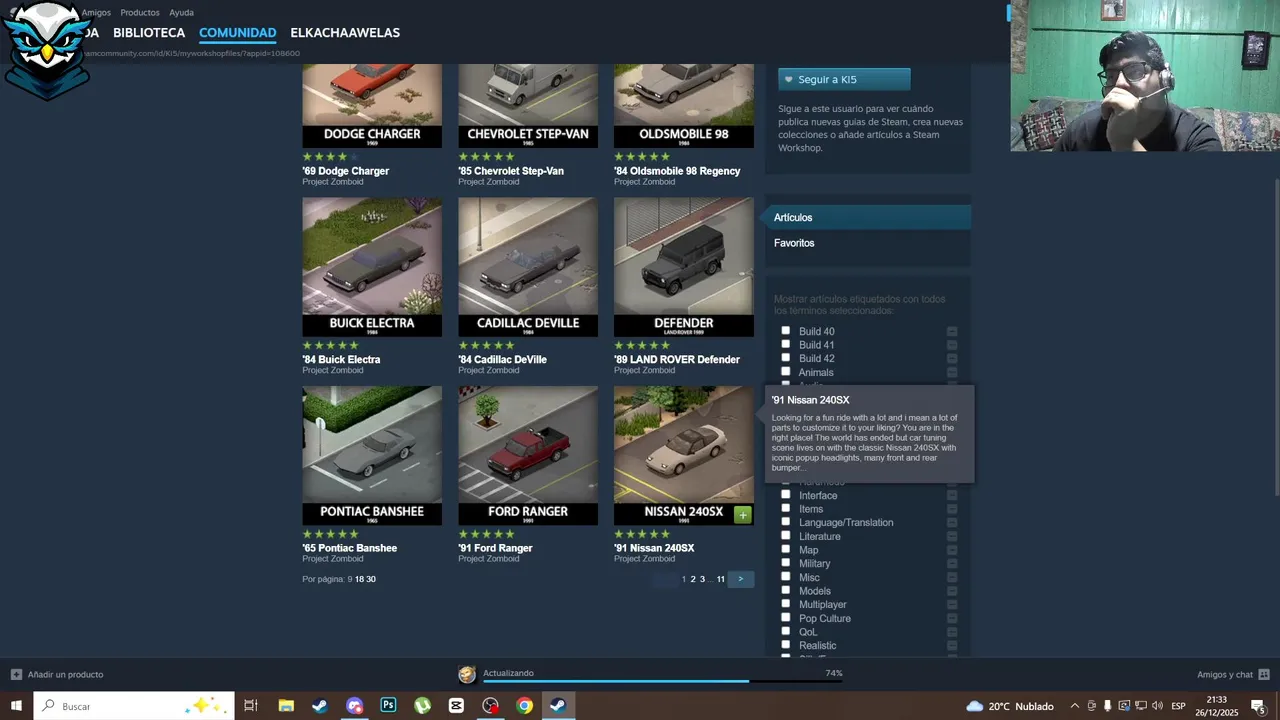This screenshot has height=720, width=1280.
Task: Open Task View from taskbar
Action: coord(251,706)
